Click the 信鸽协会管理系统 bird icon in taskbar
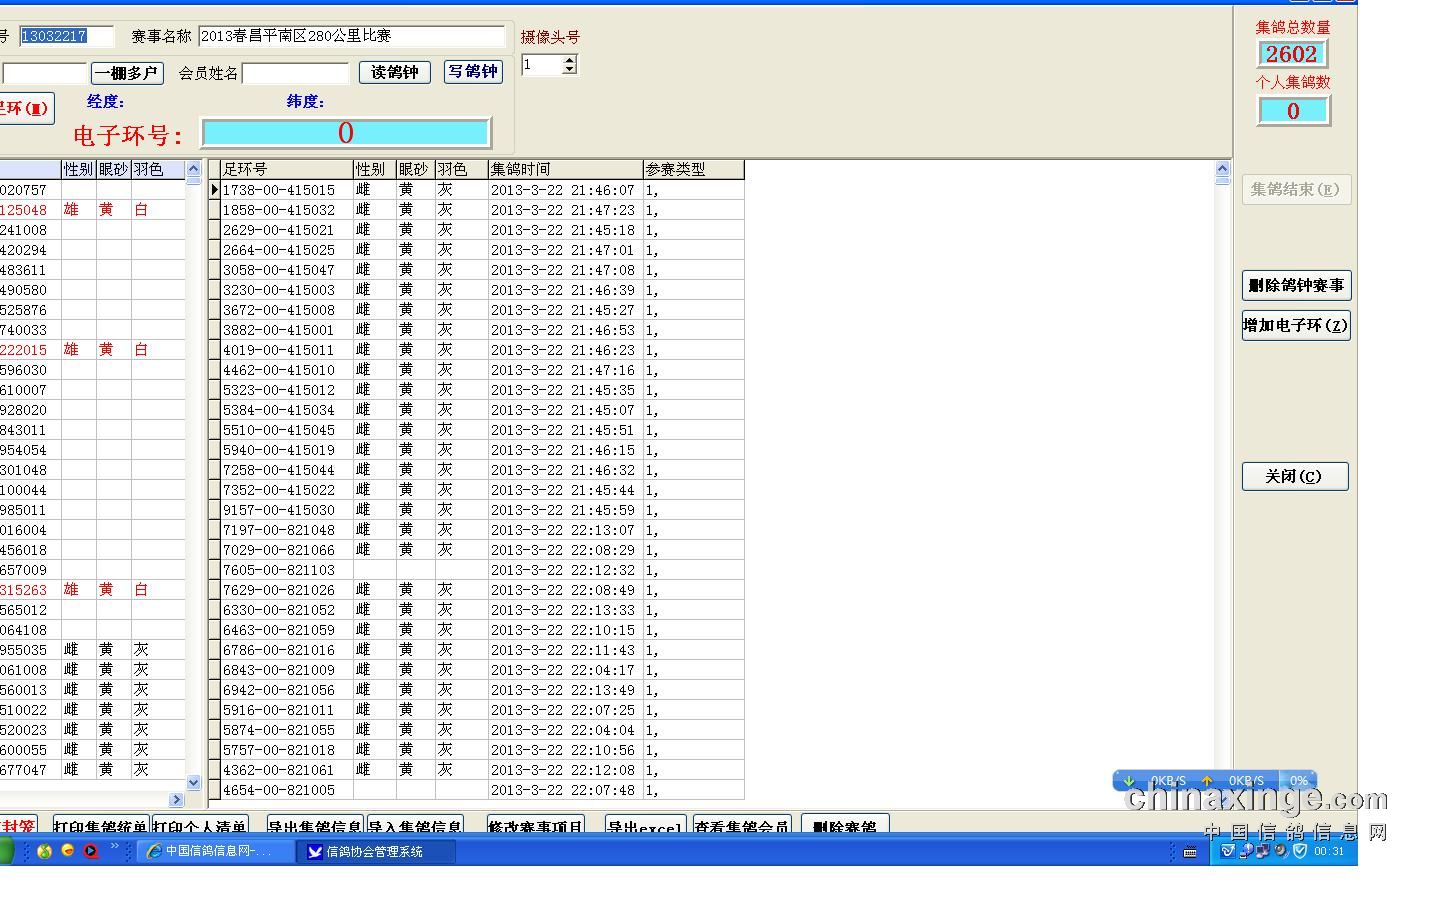Viewport: 1440px width, 900px height. coord(315,851)
